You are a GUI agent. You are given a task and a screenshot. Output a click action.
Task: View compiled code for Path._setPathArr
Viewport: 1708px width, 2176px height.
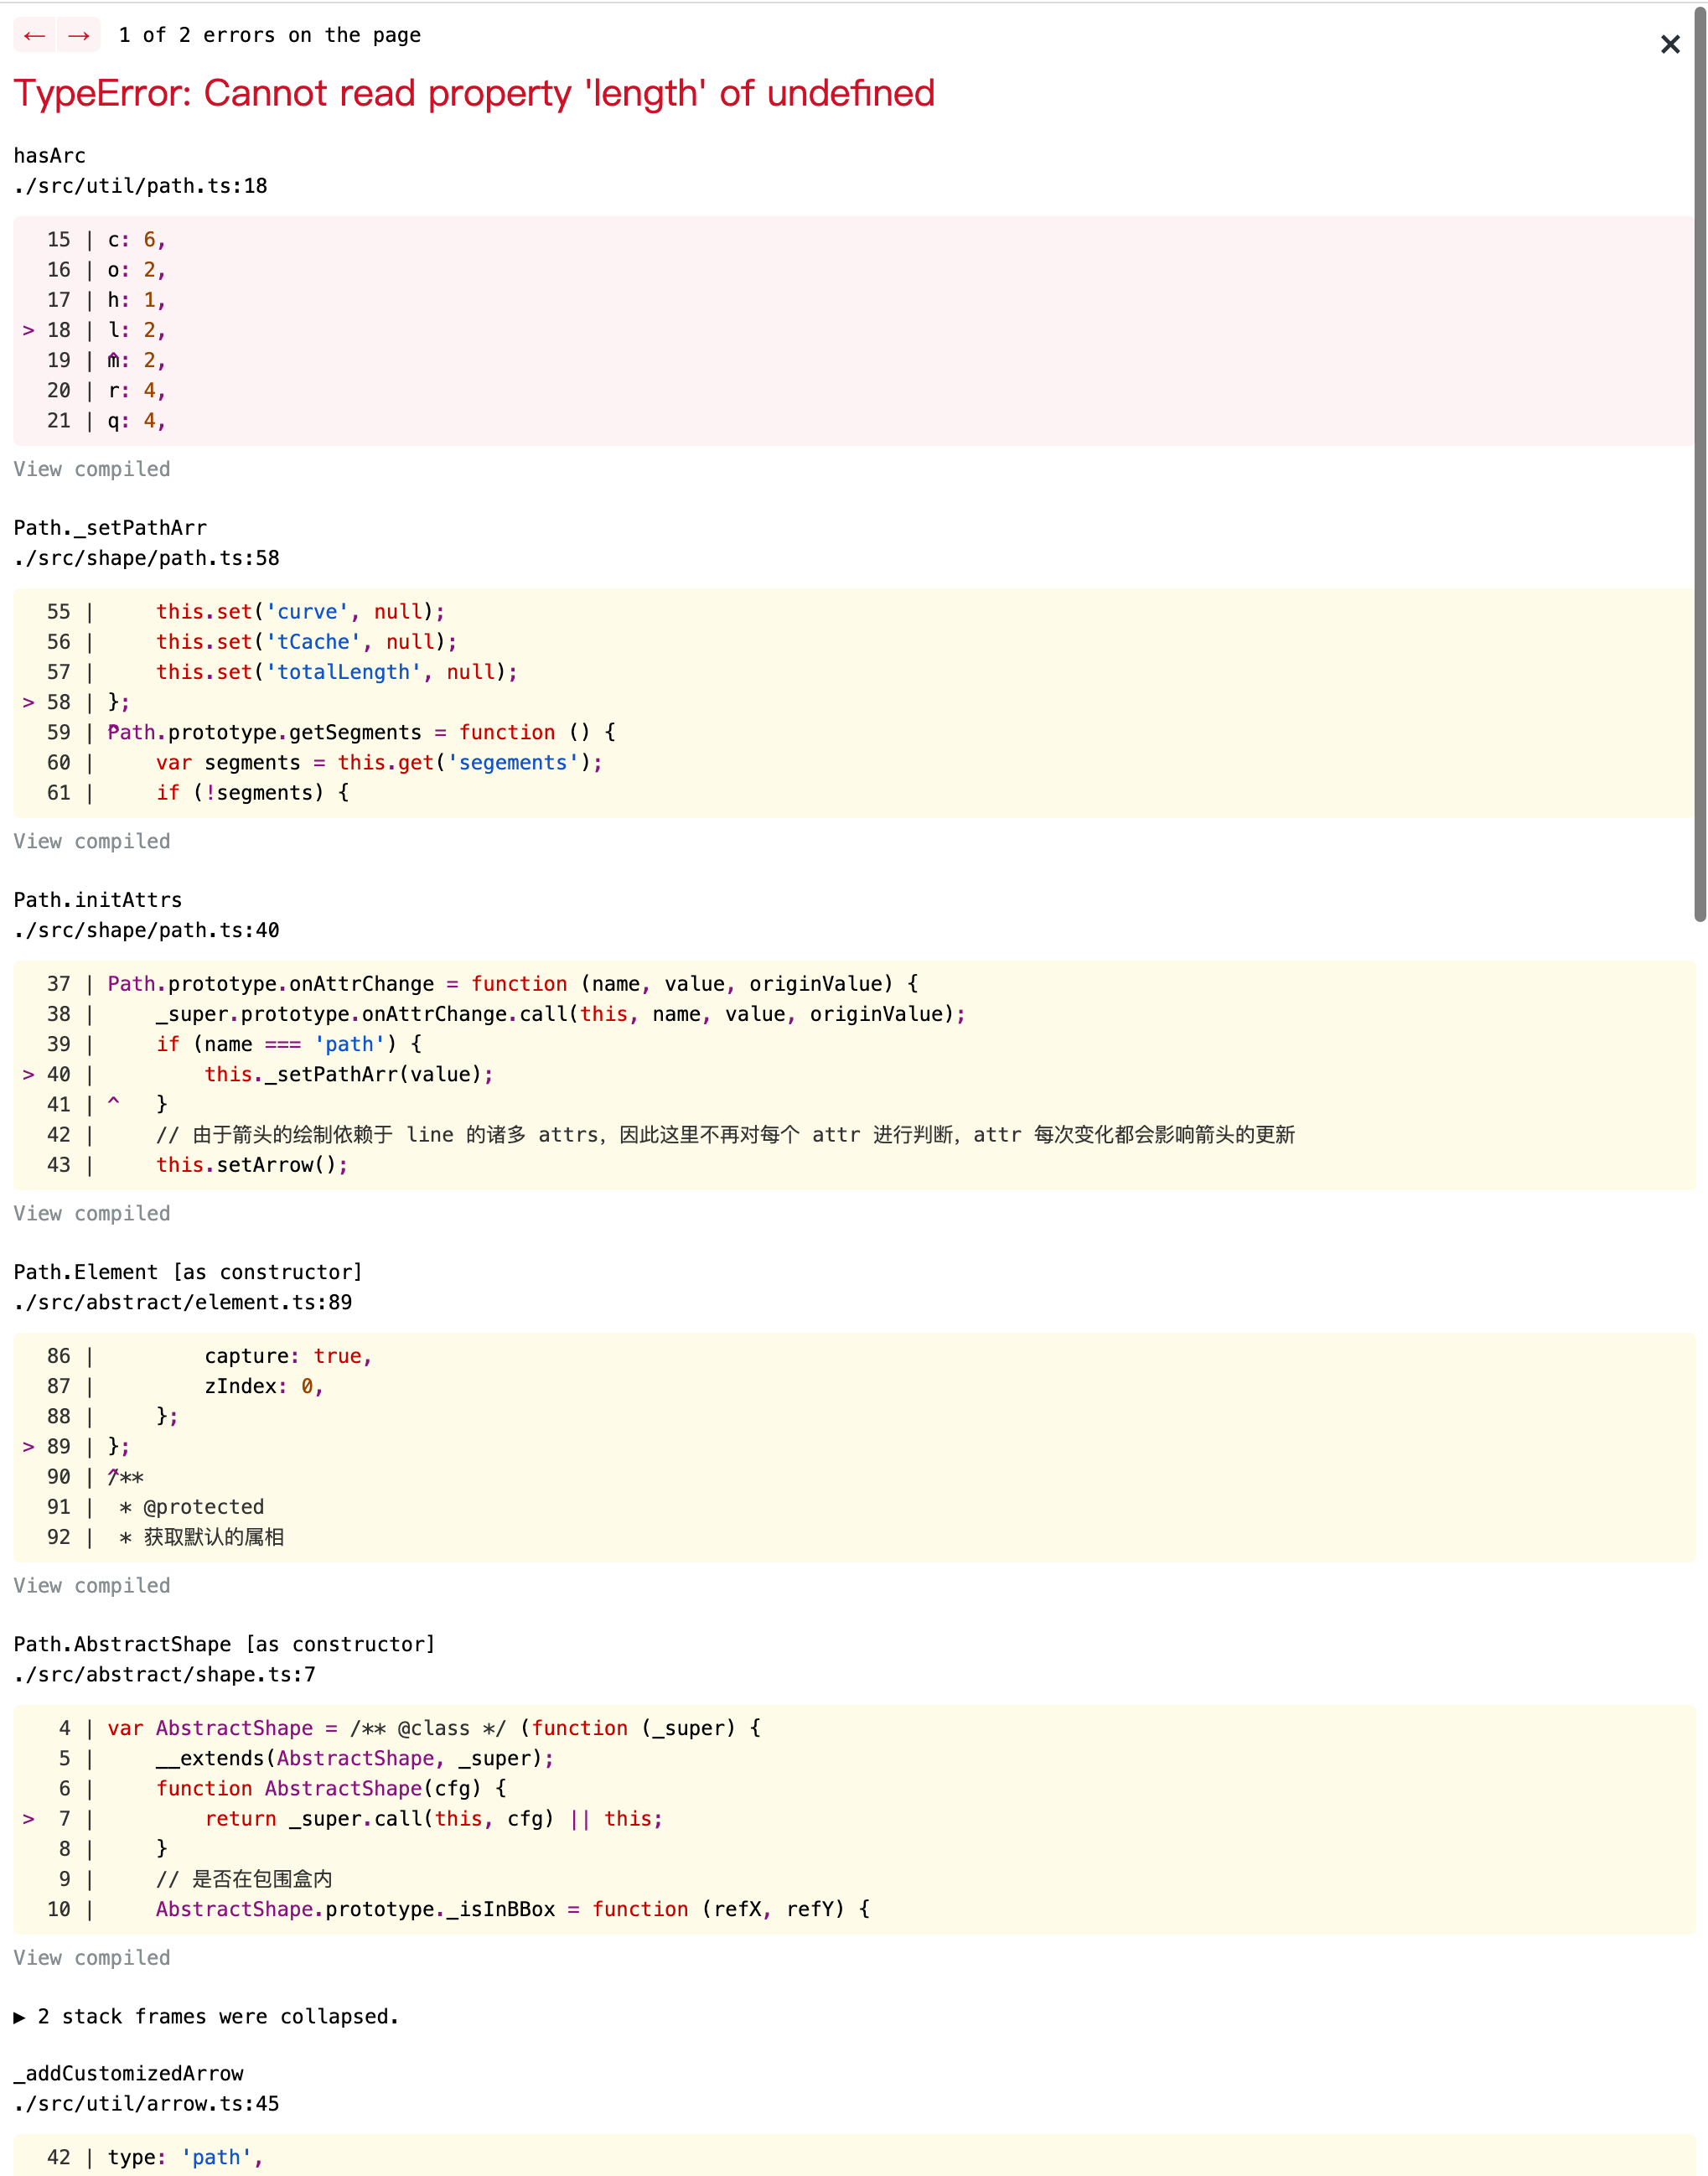[x=91, y=841]
